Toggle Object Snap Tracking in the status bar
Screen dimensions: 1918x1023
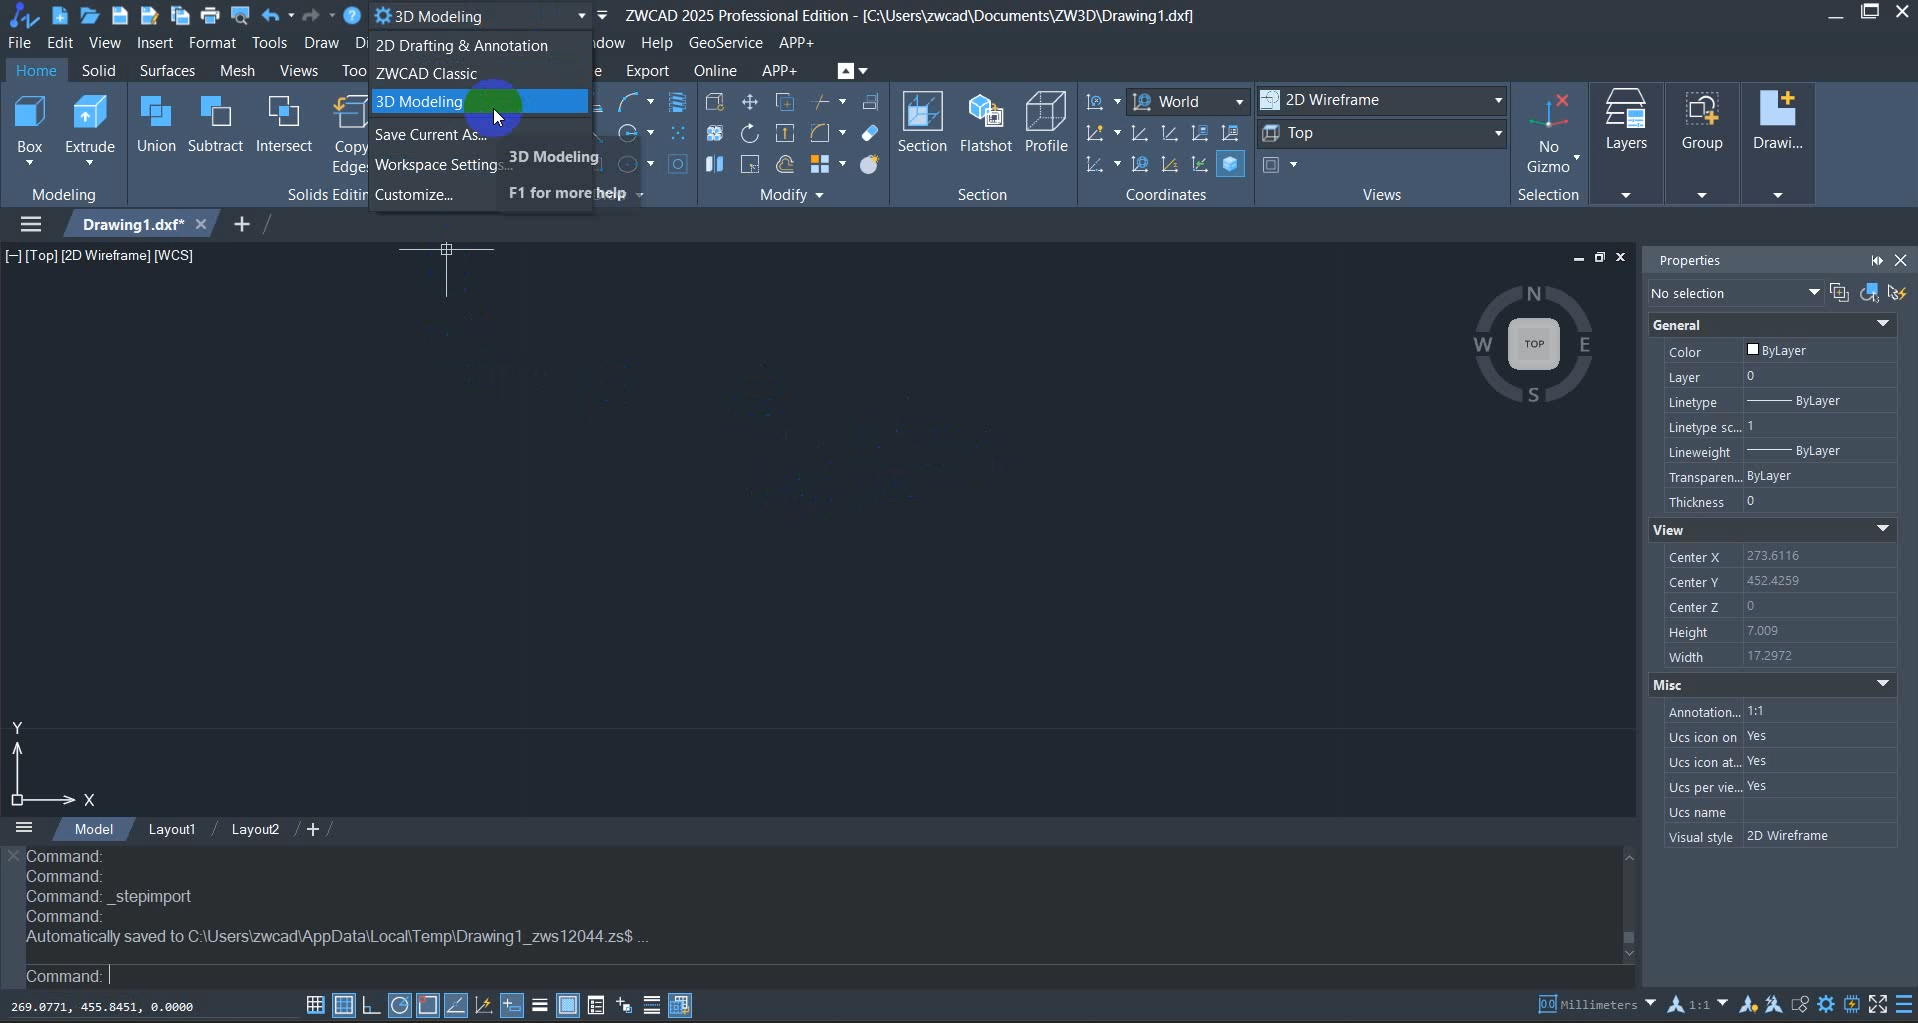455,1005
